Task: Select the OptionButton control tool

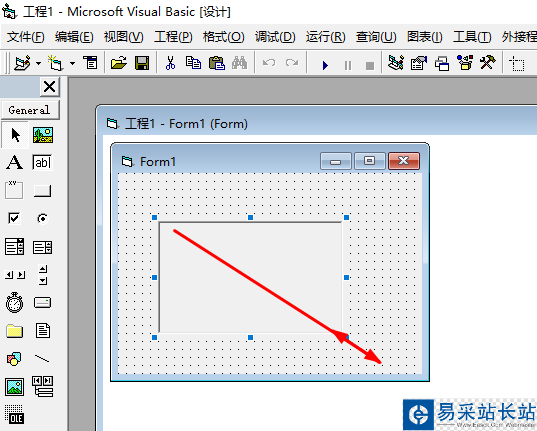Action: point(42,218)
